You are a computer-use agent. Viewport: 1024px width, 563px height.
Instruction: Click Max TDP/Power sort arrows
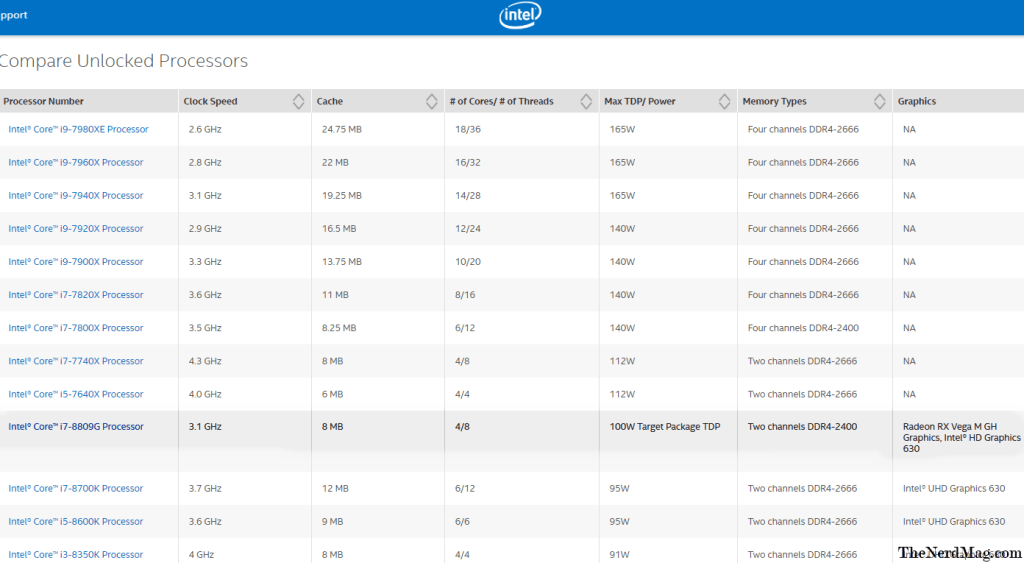pos(724,101)
